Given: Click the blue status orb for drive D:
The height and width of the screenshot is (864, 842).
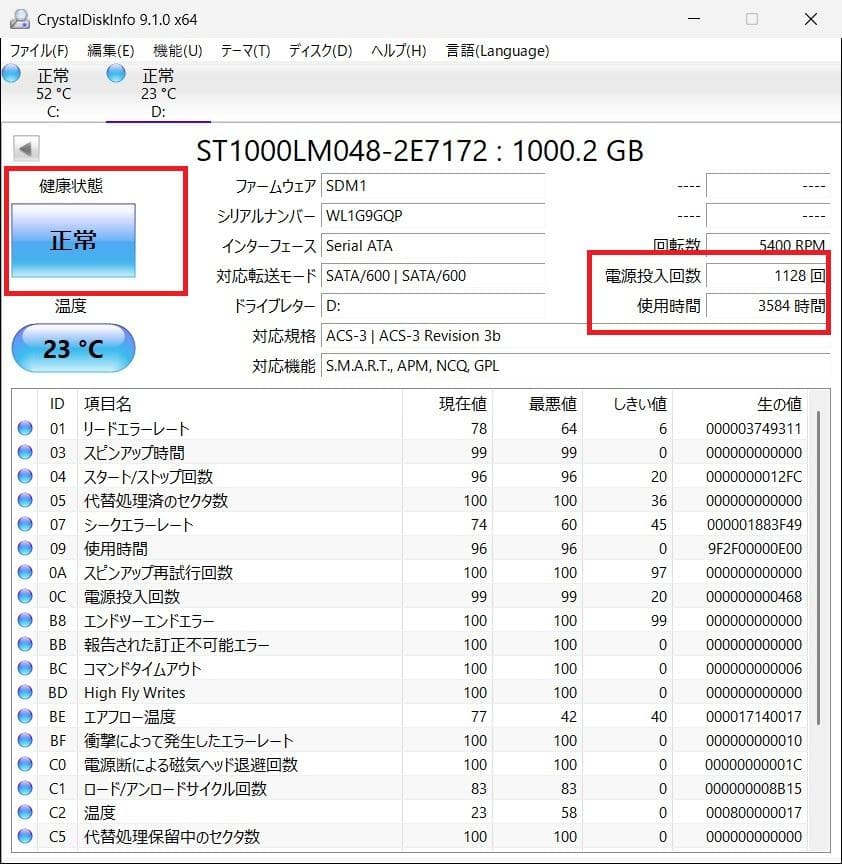Looking at the screenshot, I should click(x=116, y=73).
